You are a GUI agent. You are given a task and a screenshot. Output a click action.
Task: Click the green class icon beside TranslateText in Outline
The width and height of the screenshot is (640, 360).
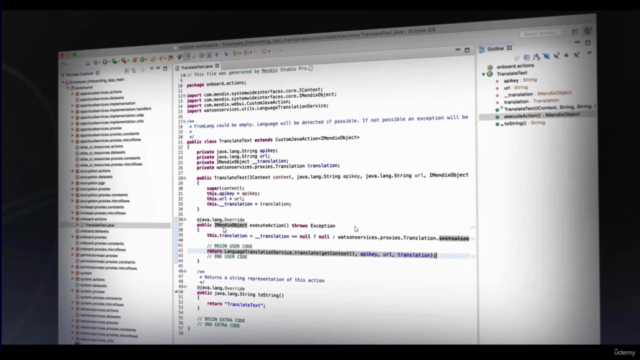pos(490,74)
